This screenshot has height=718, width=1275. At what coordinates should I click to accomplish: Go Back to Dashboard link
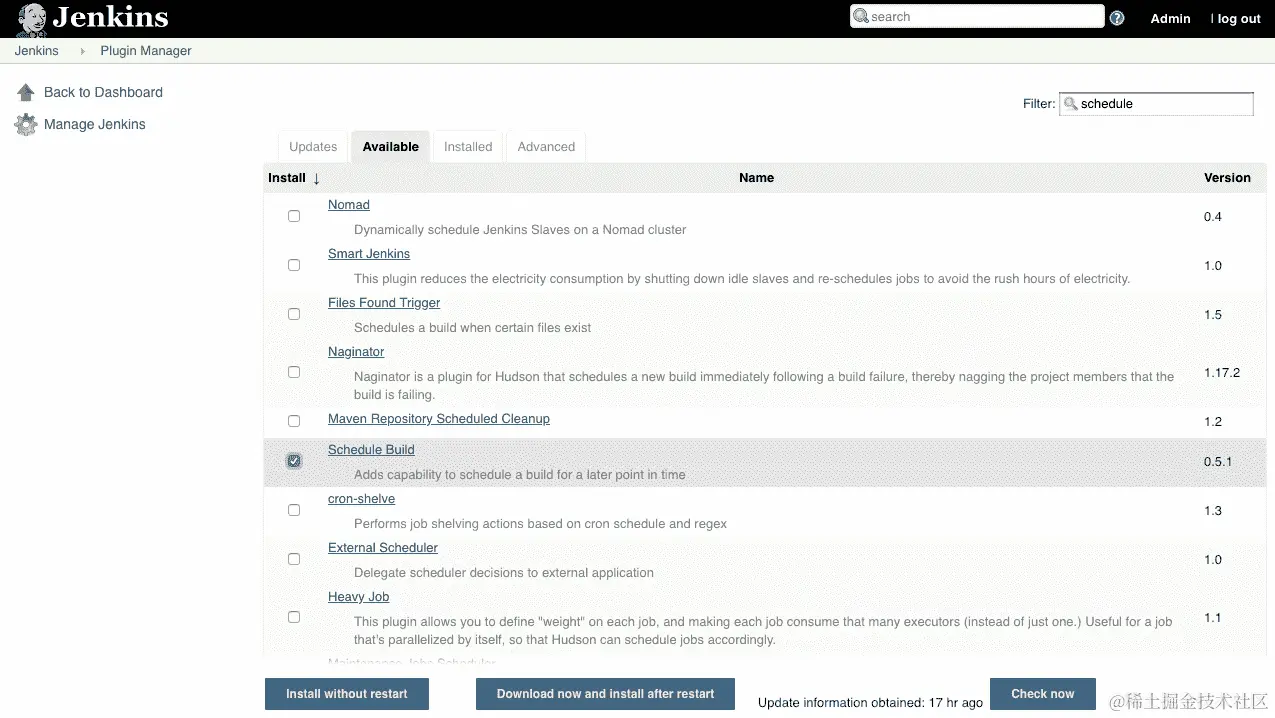(103, 92)
